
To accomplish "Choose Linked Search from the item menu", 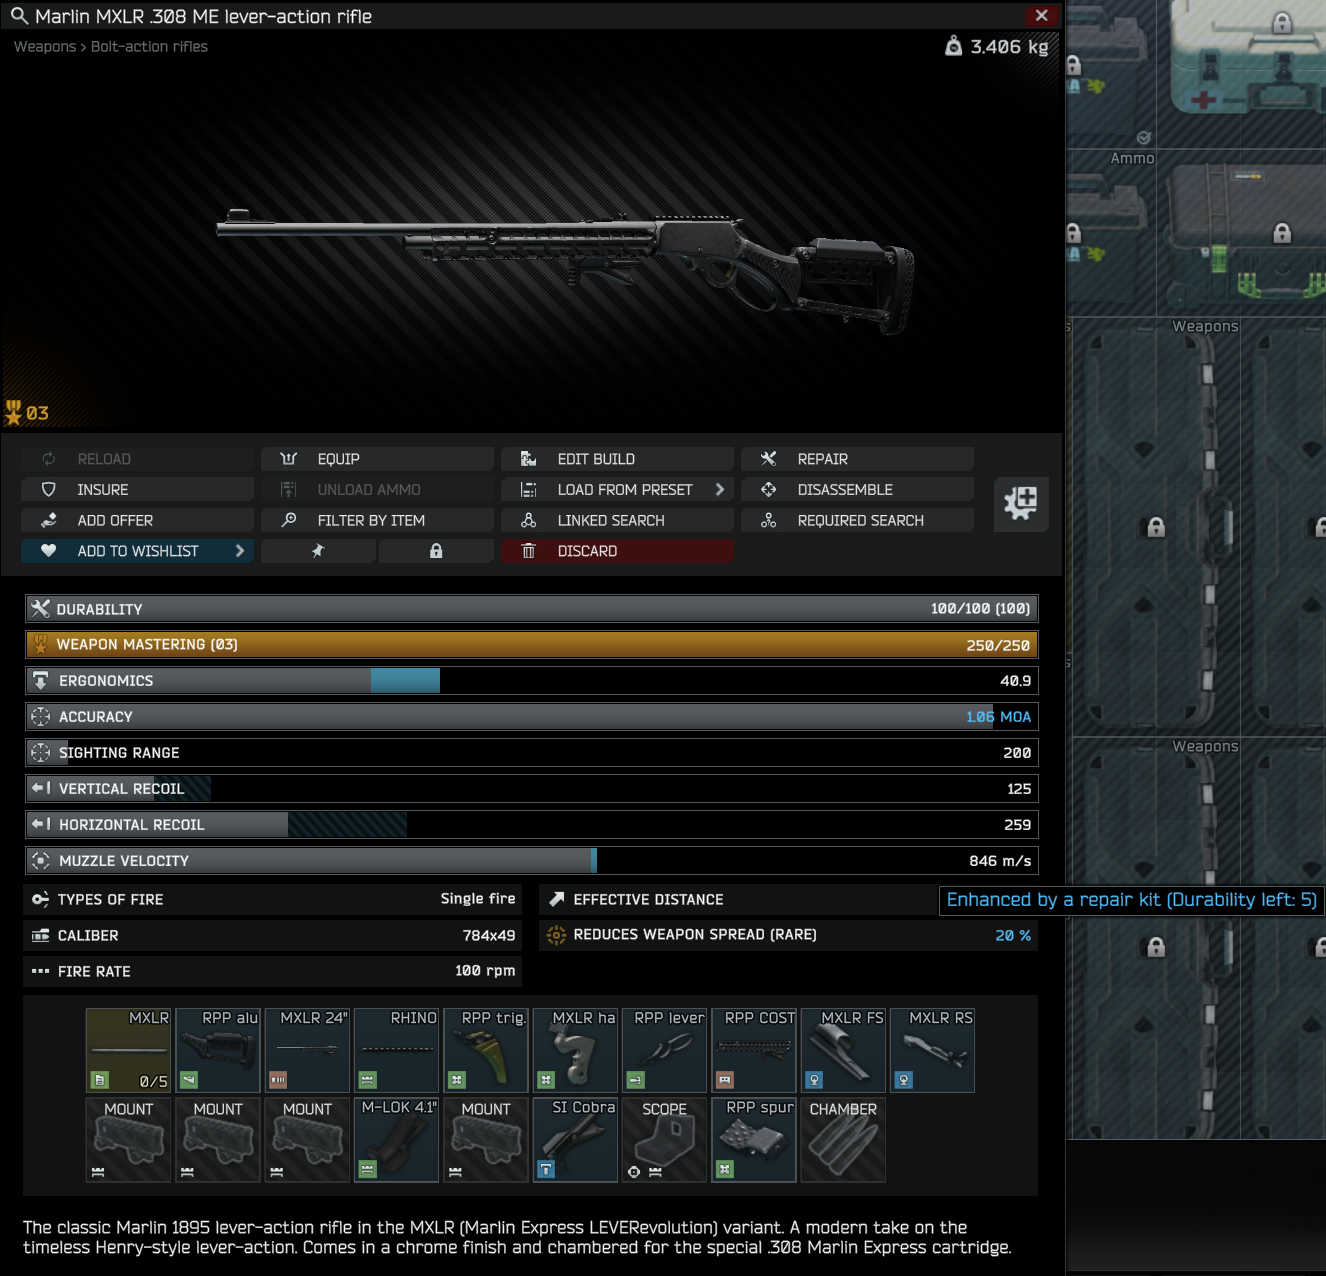I will click(618, 521).
